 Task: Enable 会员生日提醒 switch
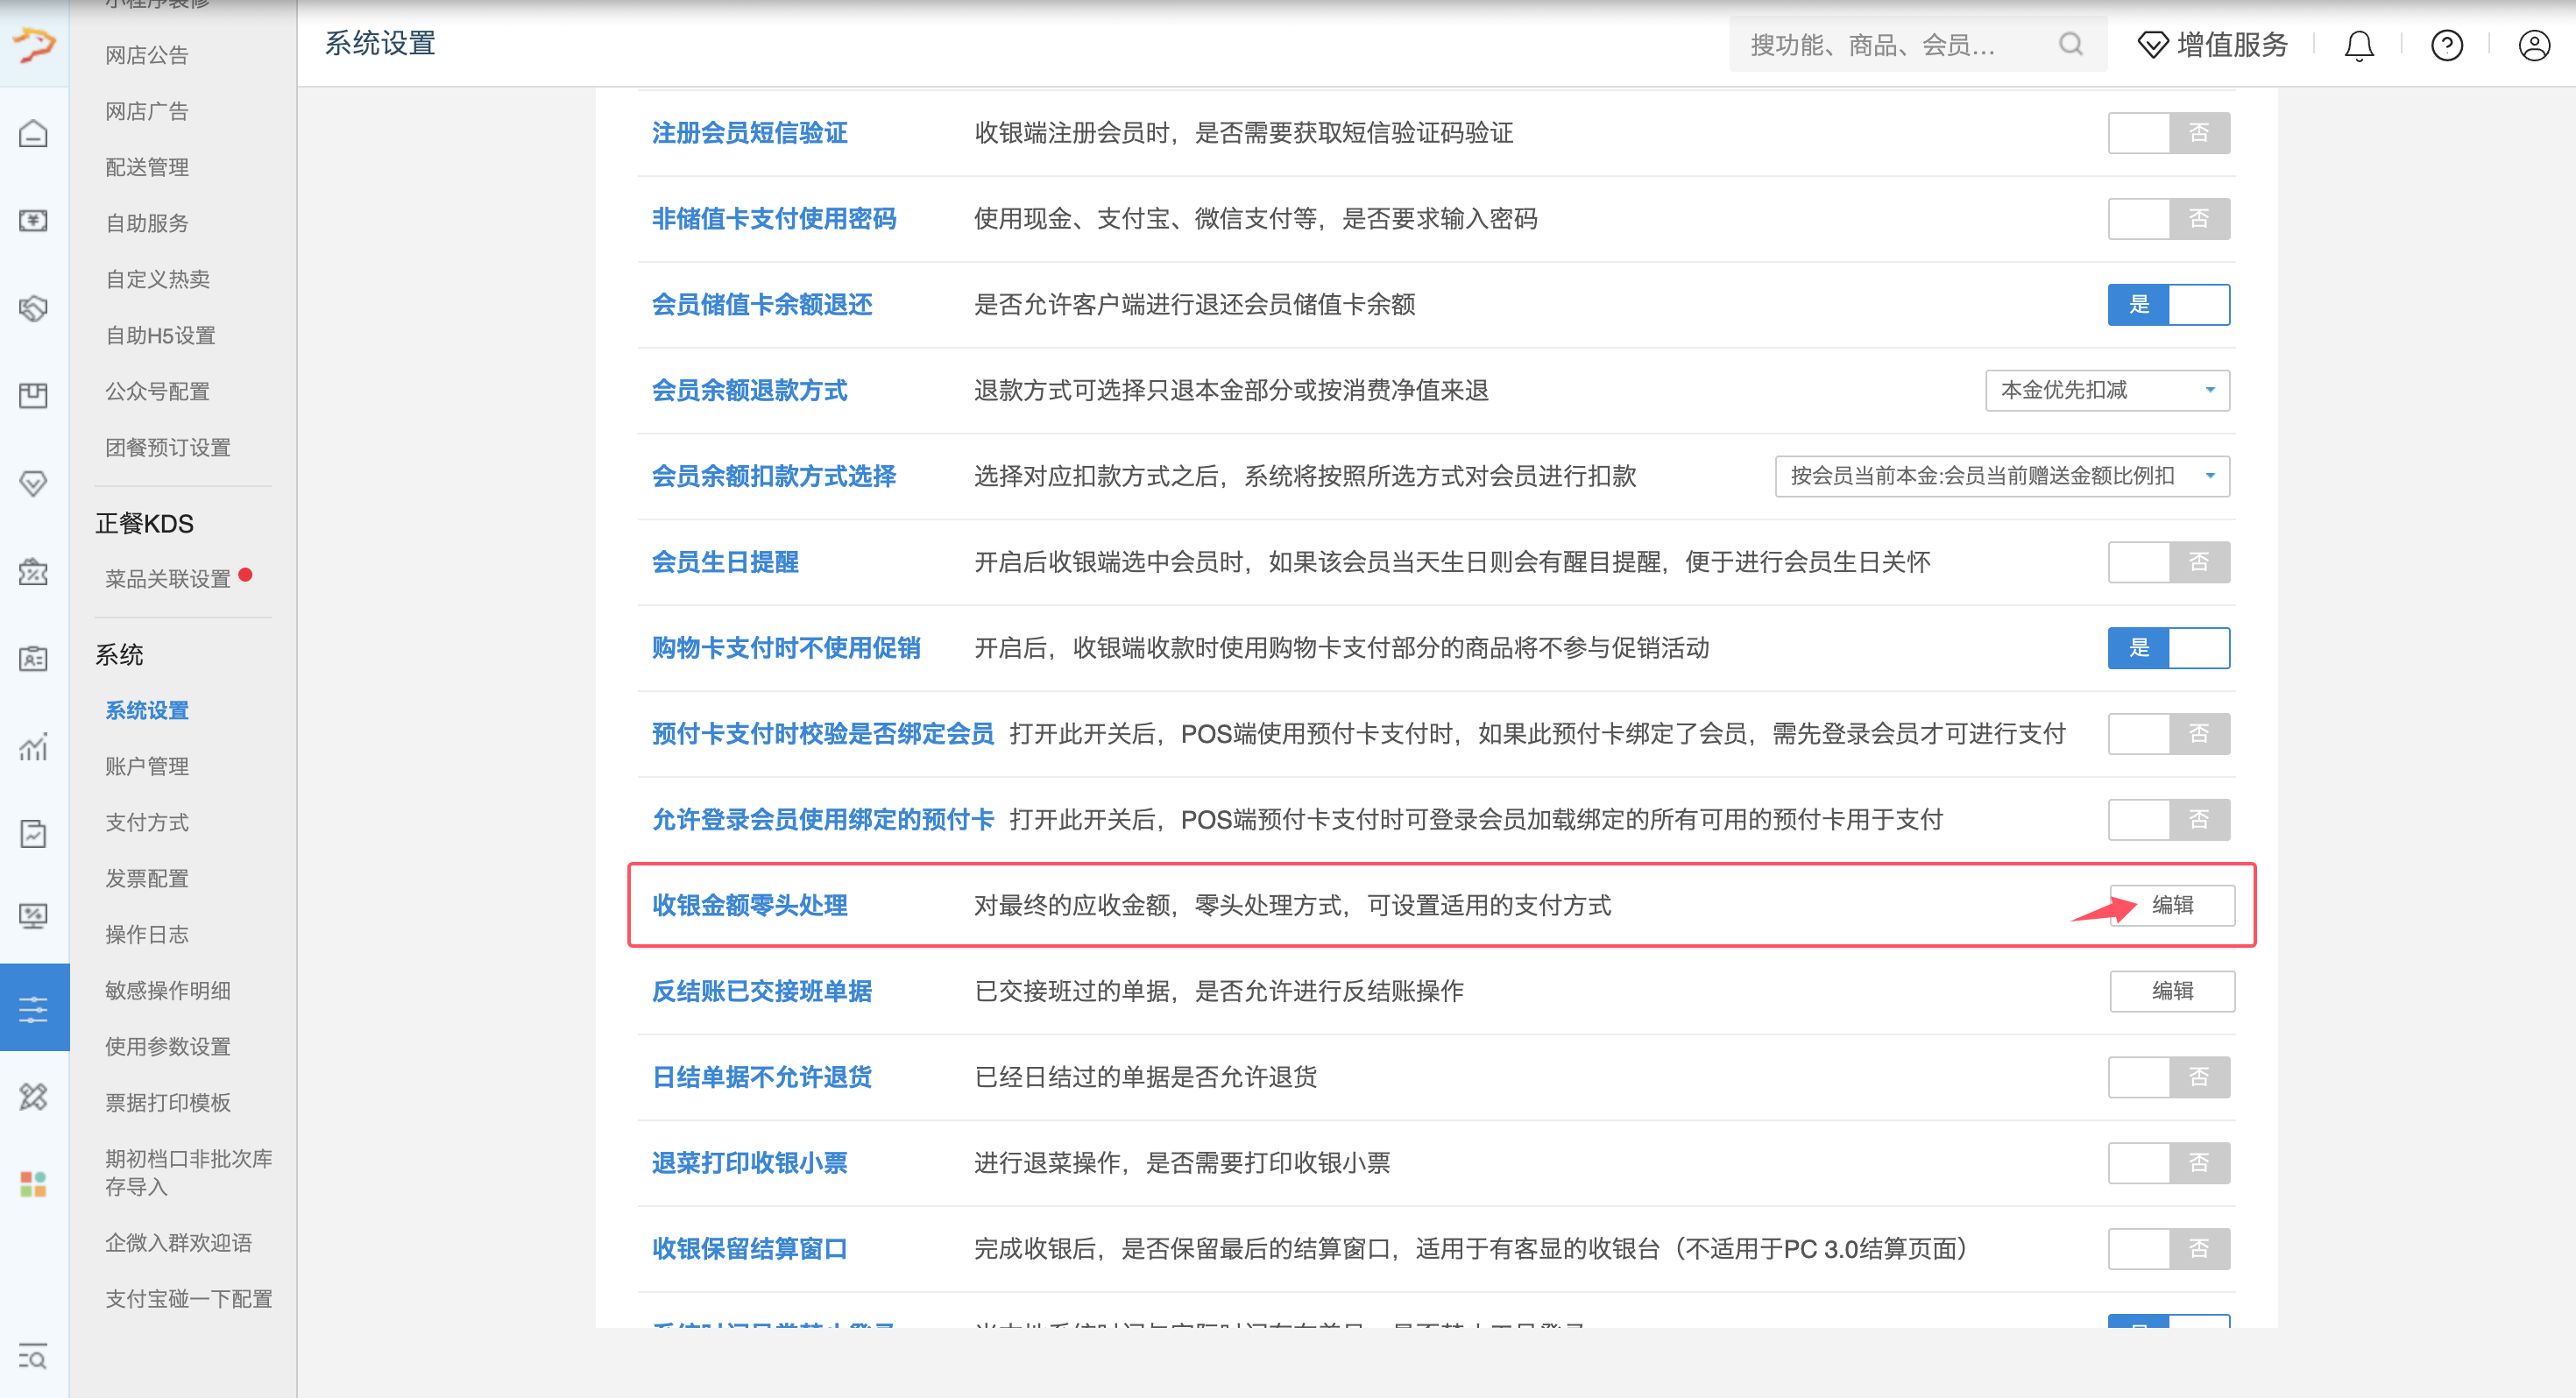pyautogui.click(x=2168, y=562)
